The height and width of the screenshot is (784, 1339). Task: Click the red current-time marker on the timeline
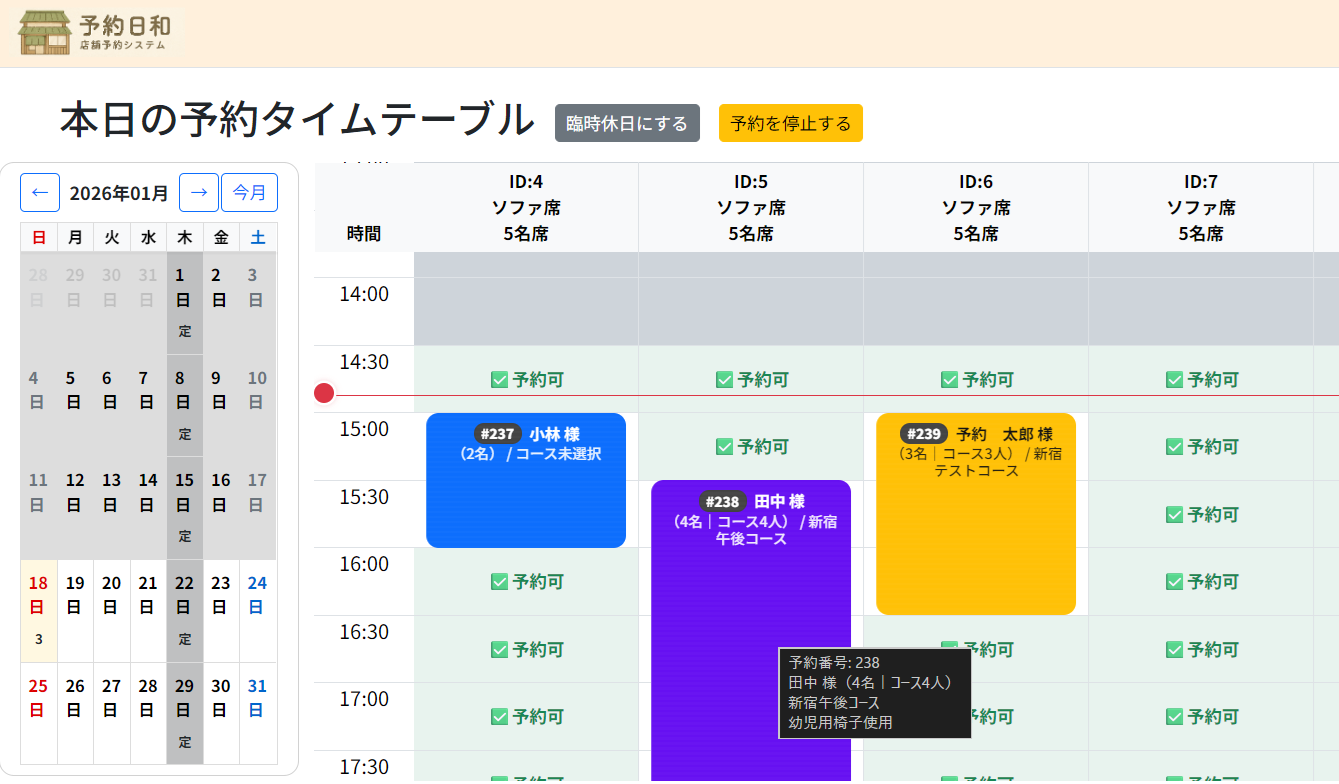[x=322, y=393]
